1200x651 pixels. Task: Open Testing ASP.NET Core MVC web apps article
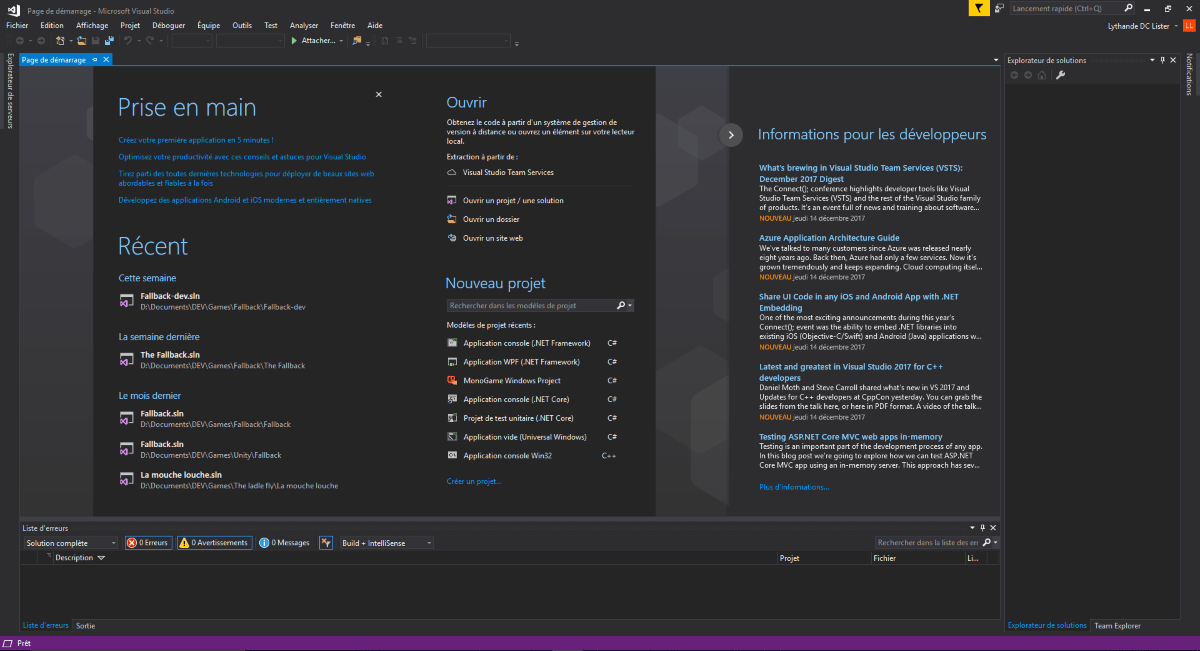point(851,437)
